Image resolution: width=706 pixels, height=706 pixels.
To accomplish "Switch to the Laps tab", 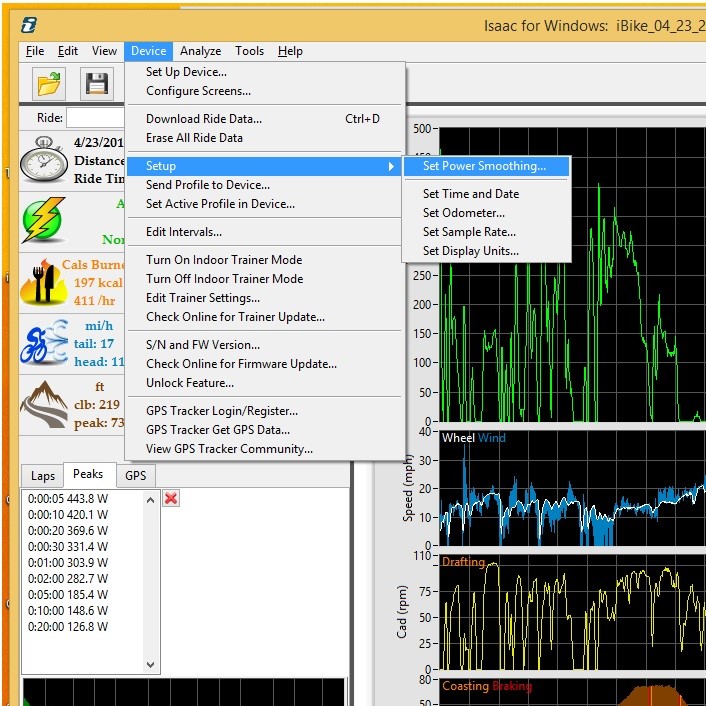I will pos(41,476).
